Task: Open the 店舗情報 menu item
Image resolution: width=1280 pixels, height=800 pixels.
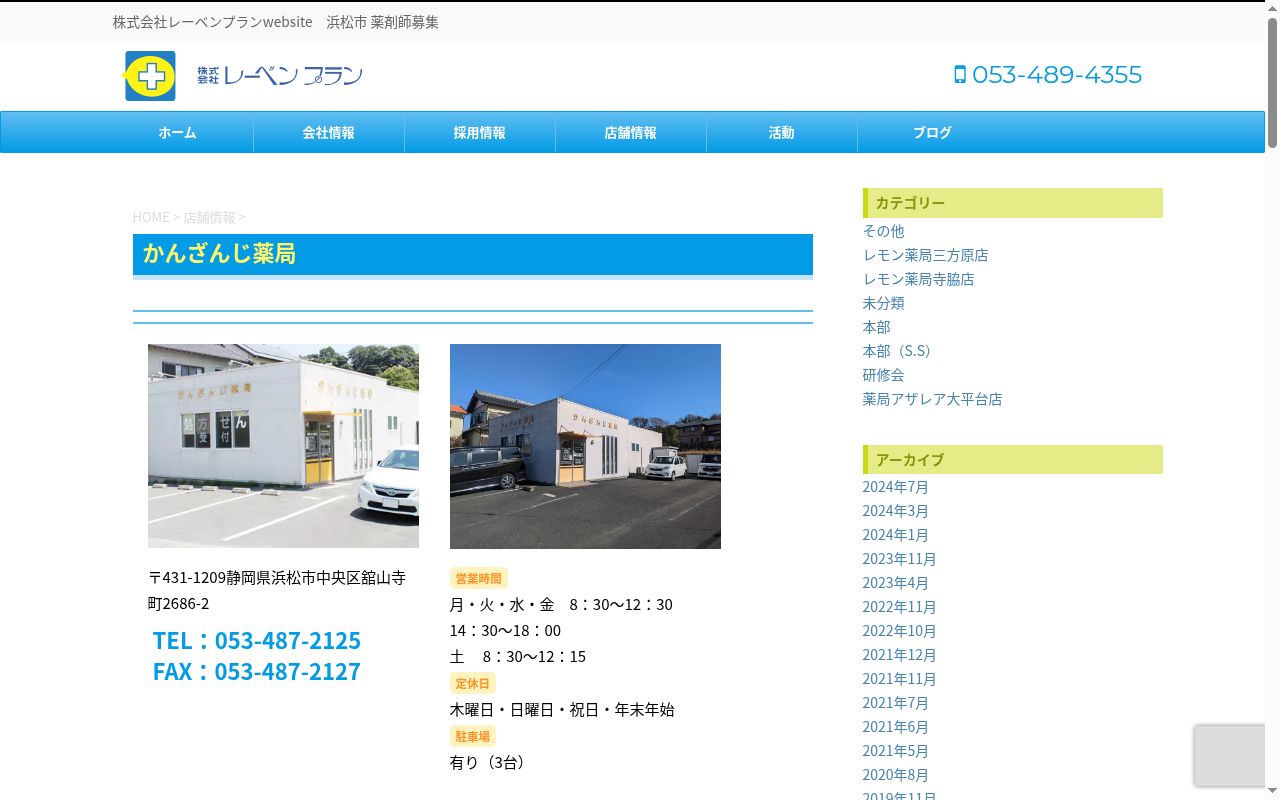Action: (631, 132)
